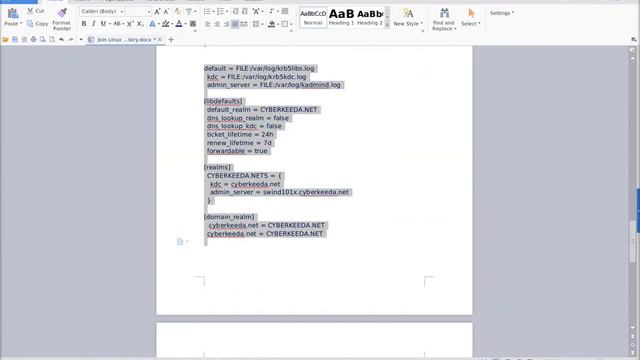The image size is (640, 360).
Task: Copy the selected text
Action: click(38, 24)
